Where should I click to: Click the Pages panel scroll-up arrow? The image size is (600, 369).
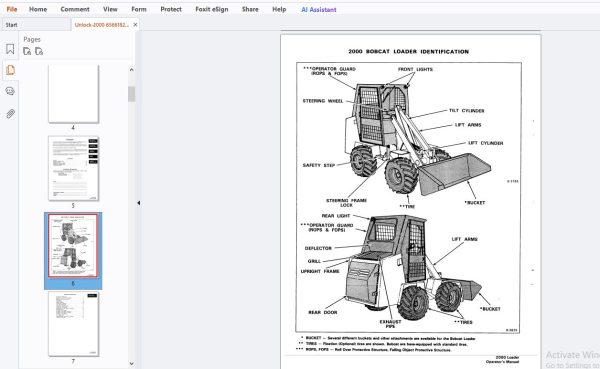click(x=131, y=70)
